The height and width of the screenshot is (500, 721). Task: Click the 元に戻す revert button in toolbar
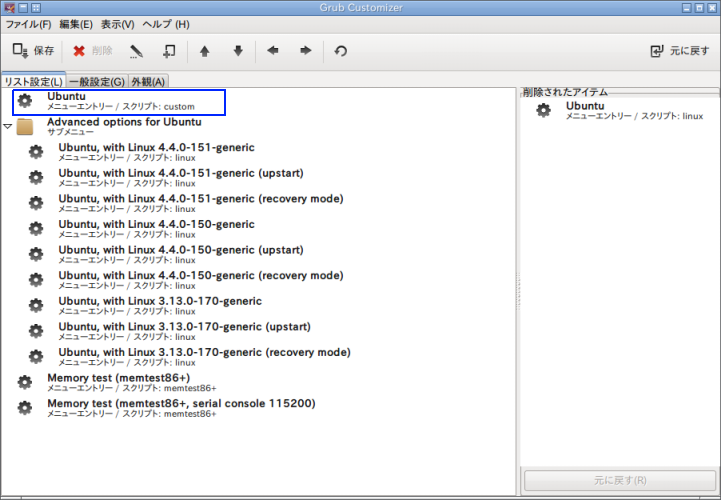tap(680, 51)
